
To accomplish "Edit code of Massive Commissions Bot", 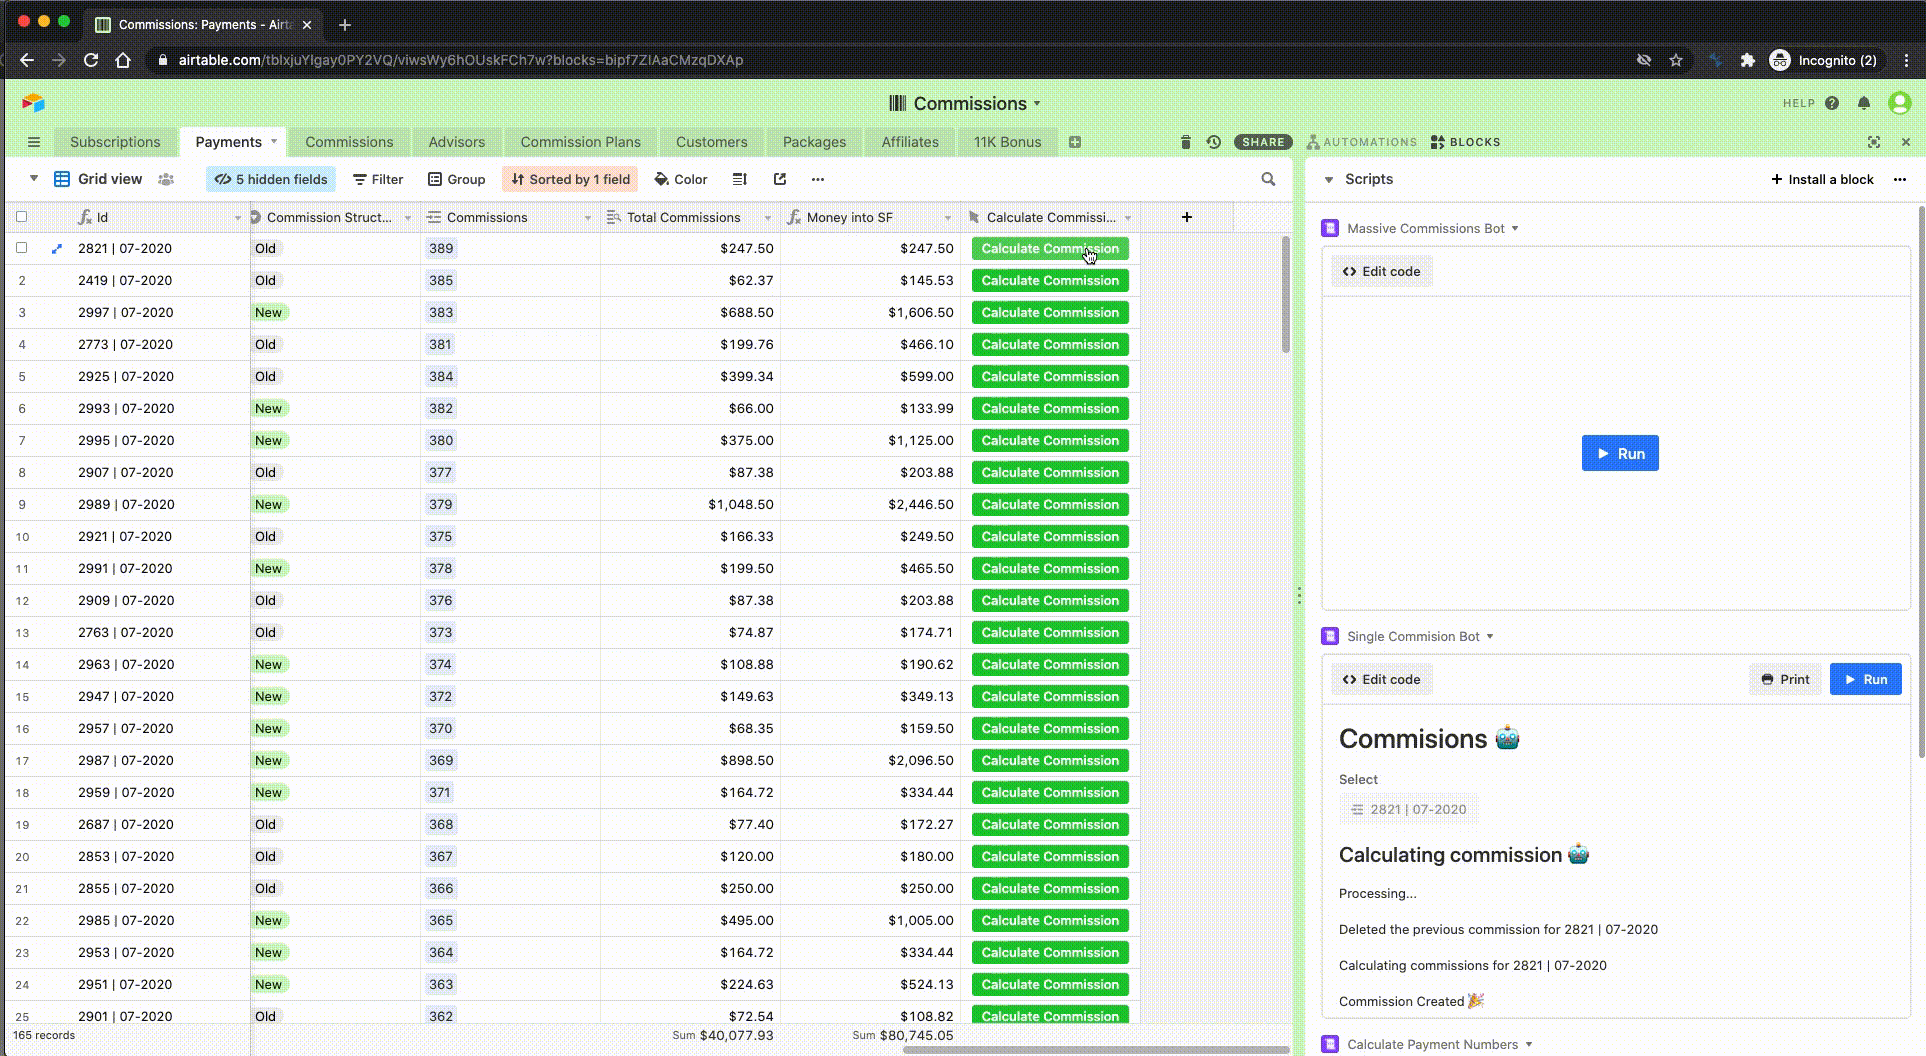I will tap(1381, 271).
